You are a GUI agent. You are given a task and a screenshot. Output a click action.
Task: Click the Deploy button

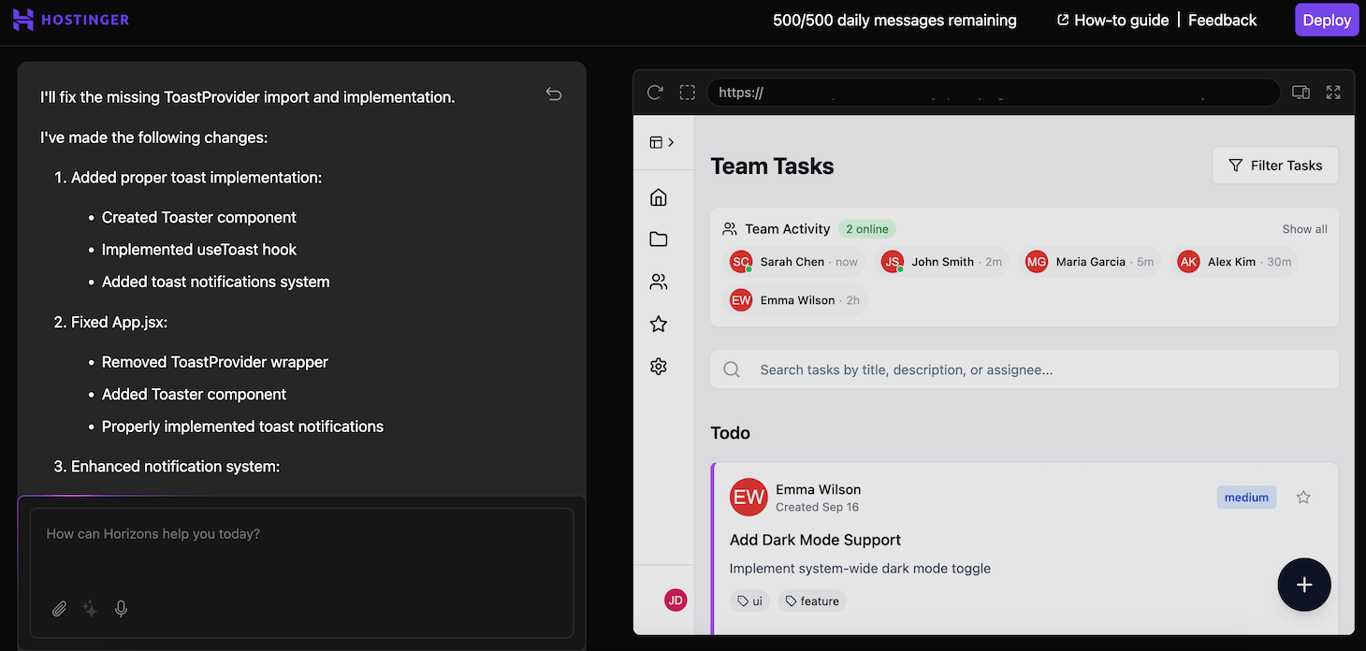[1326, 19]
